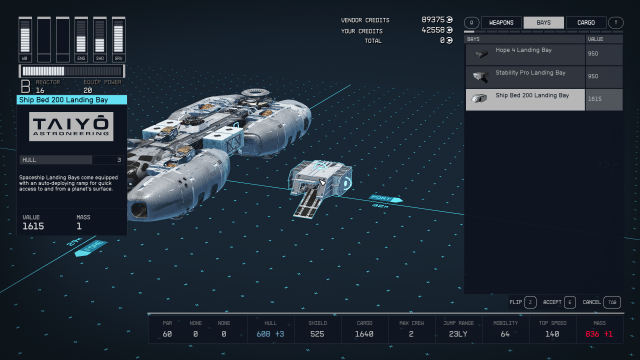Click the first weapon power bar
Screen dimensions: 640x360
point(25,40)
